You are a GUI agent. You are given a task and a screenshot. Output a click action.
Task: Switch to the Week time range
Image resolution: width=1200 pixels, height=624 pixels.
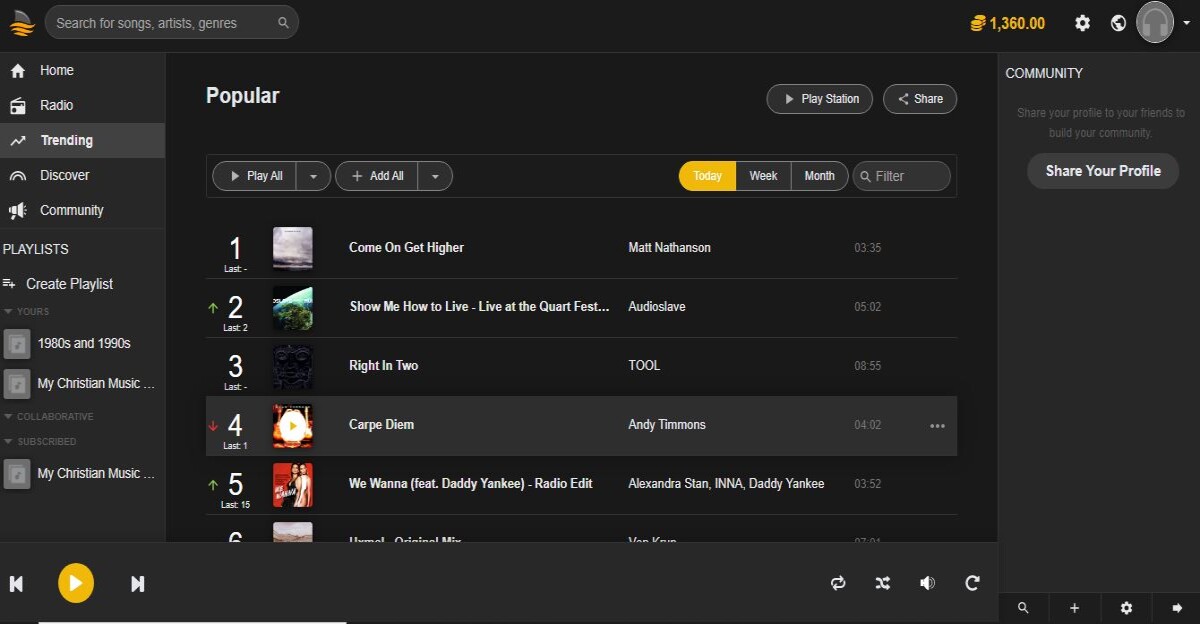tap(763, 176)
